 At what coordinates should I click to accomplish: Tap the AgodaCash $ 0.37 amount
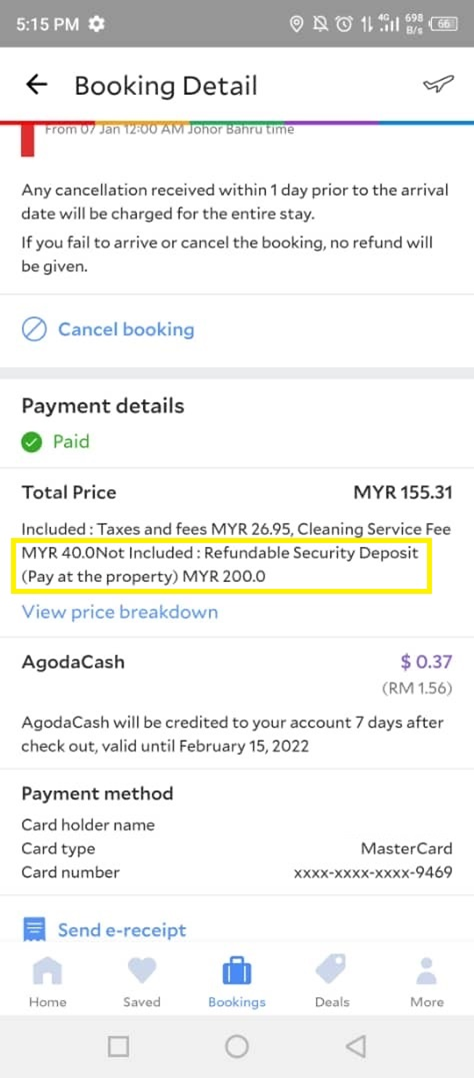426,662
